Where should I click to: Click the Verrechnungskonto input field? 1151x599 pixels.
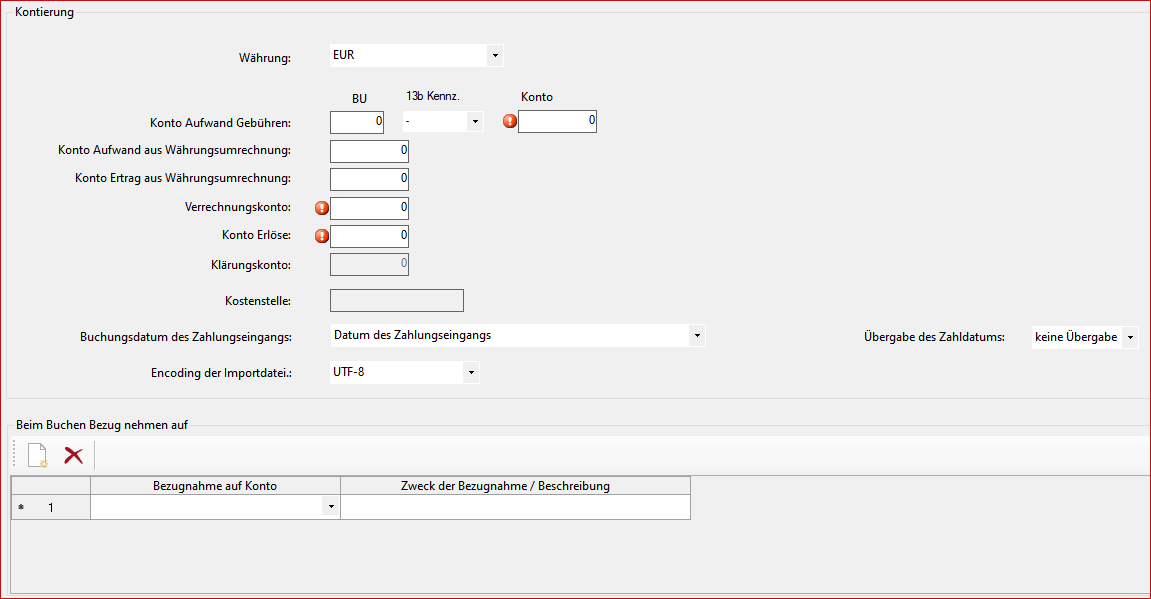(x=369, y=208)
